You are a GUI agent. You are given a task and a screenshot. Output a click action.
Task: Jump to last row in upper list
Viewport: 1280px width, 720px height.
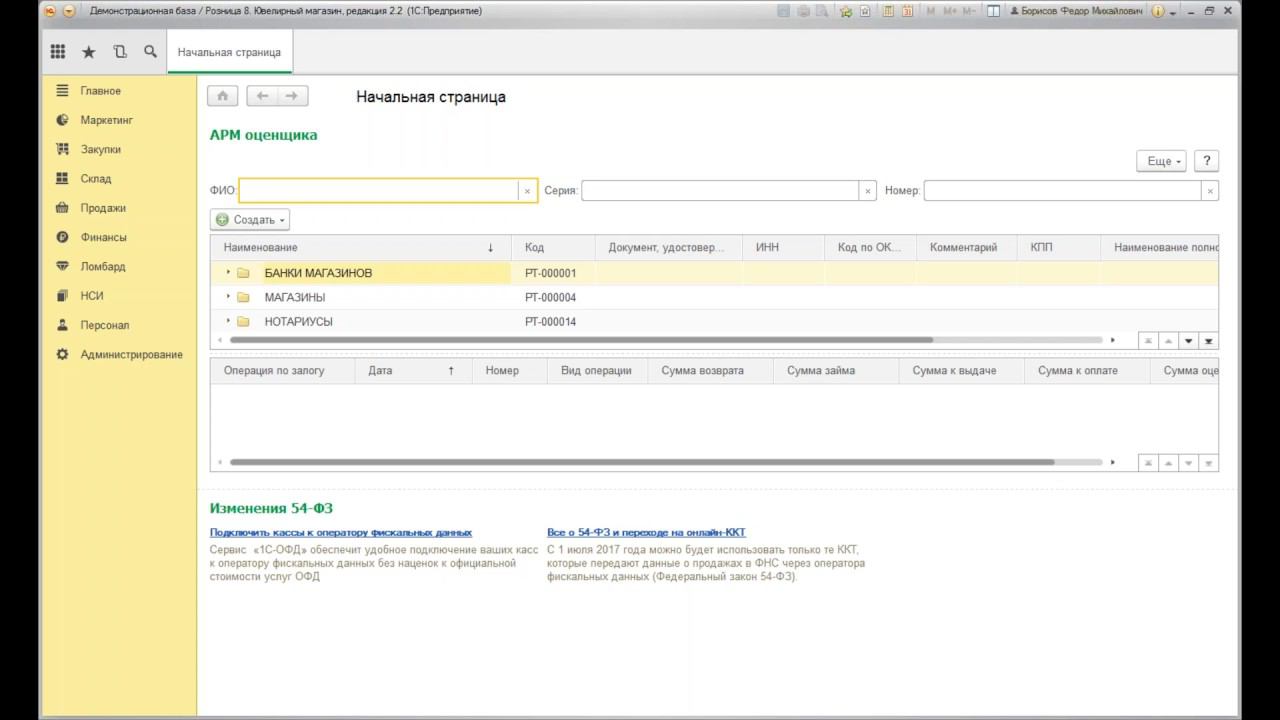pos(1208,341)
